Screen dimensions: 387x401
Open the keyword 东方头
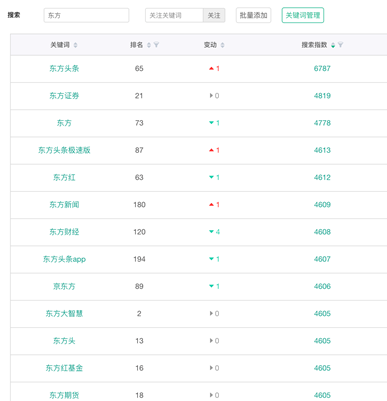(x=64, y=341)
